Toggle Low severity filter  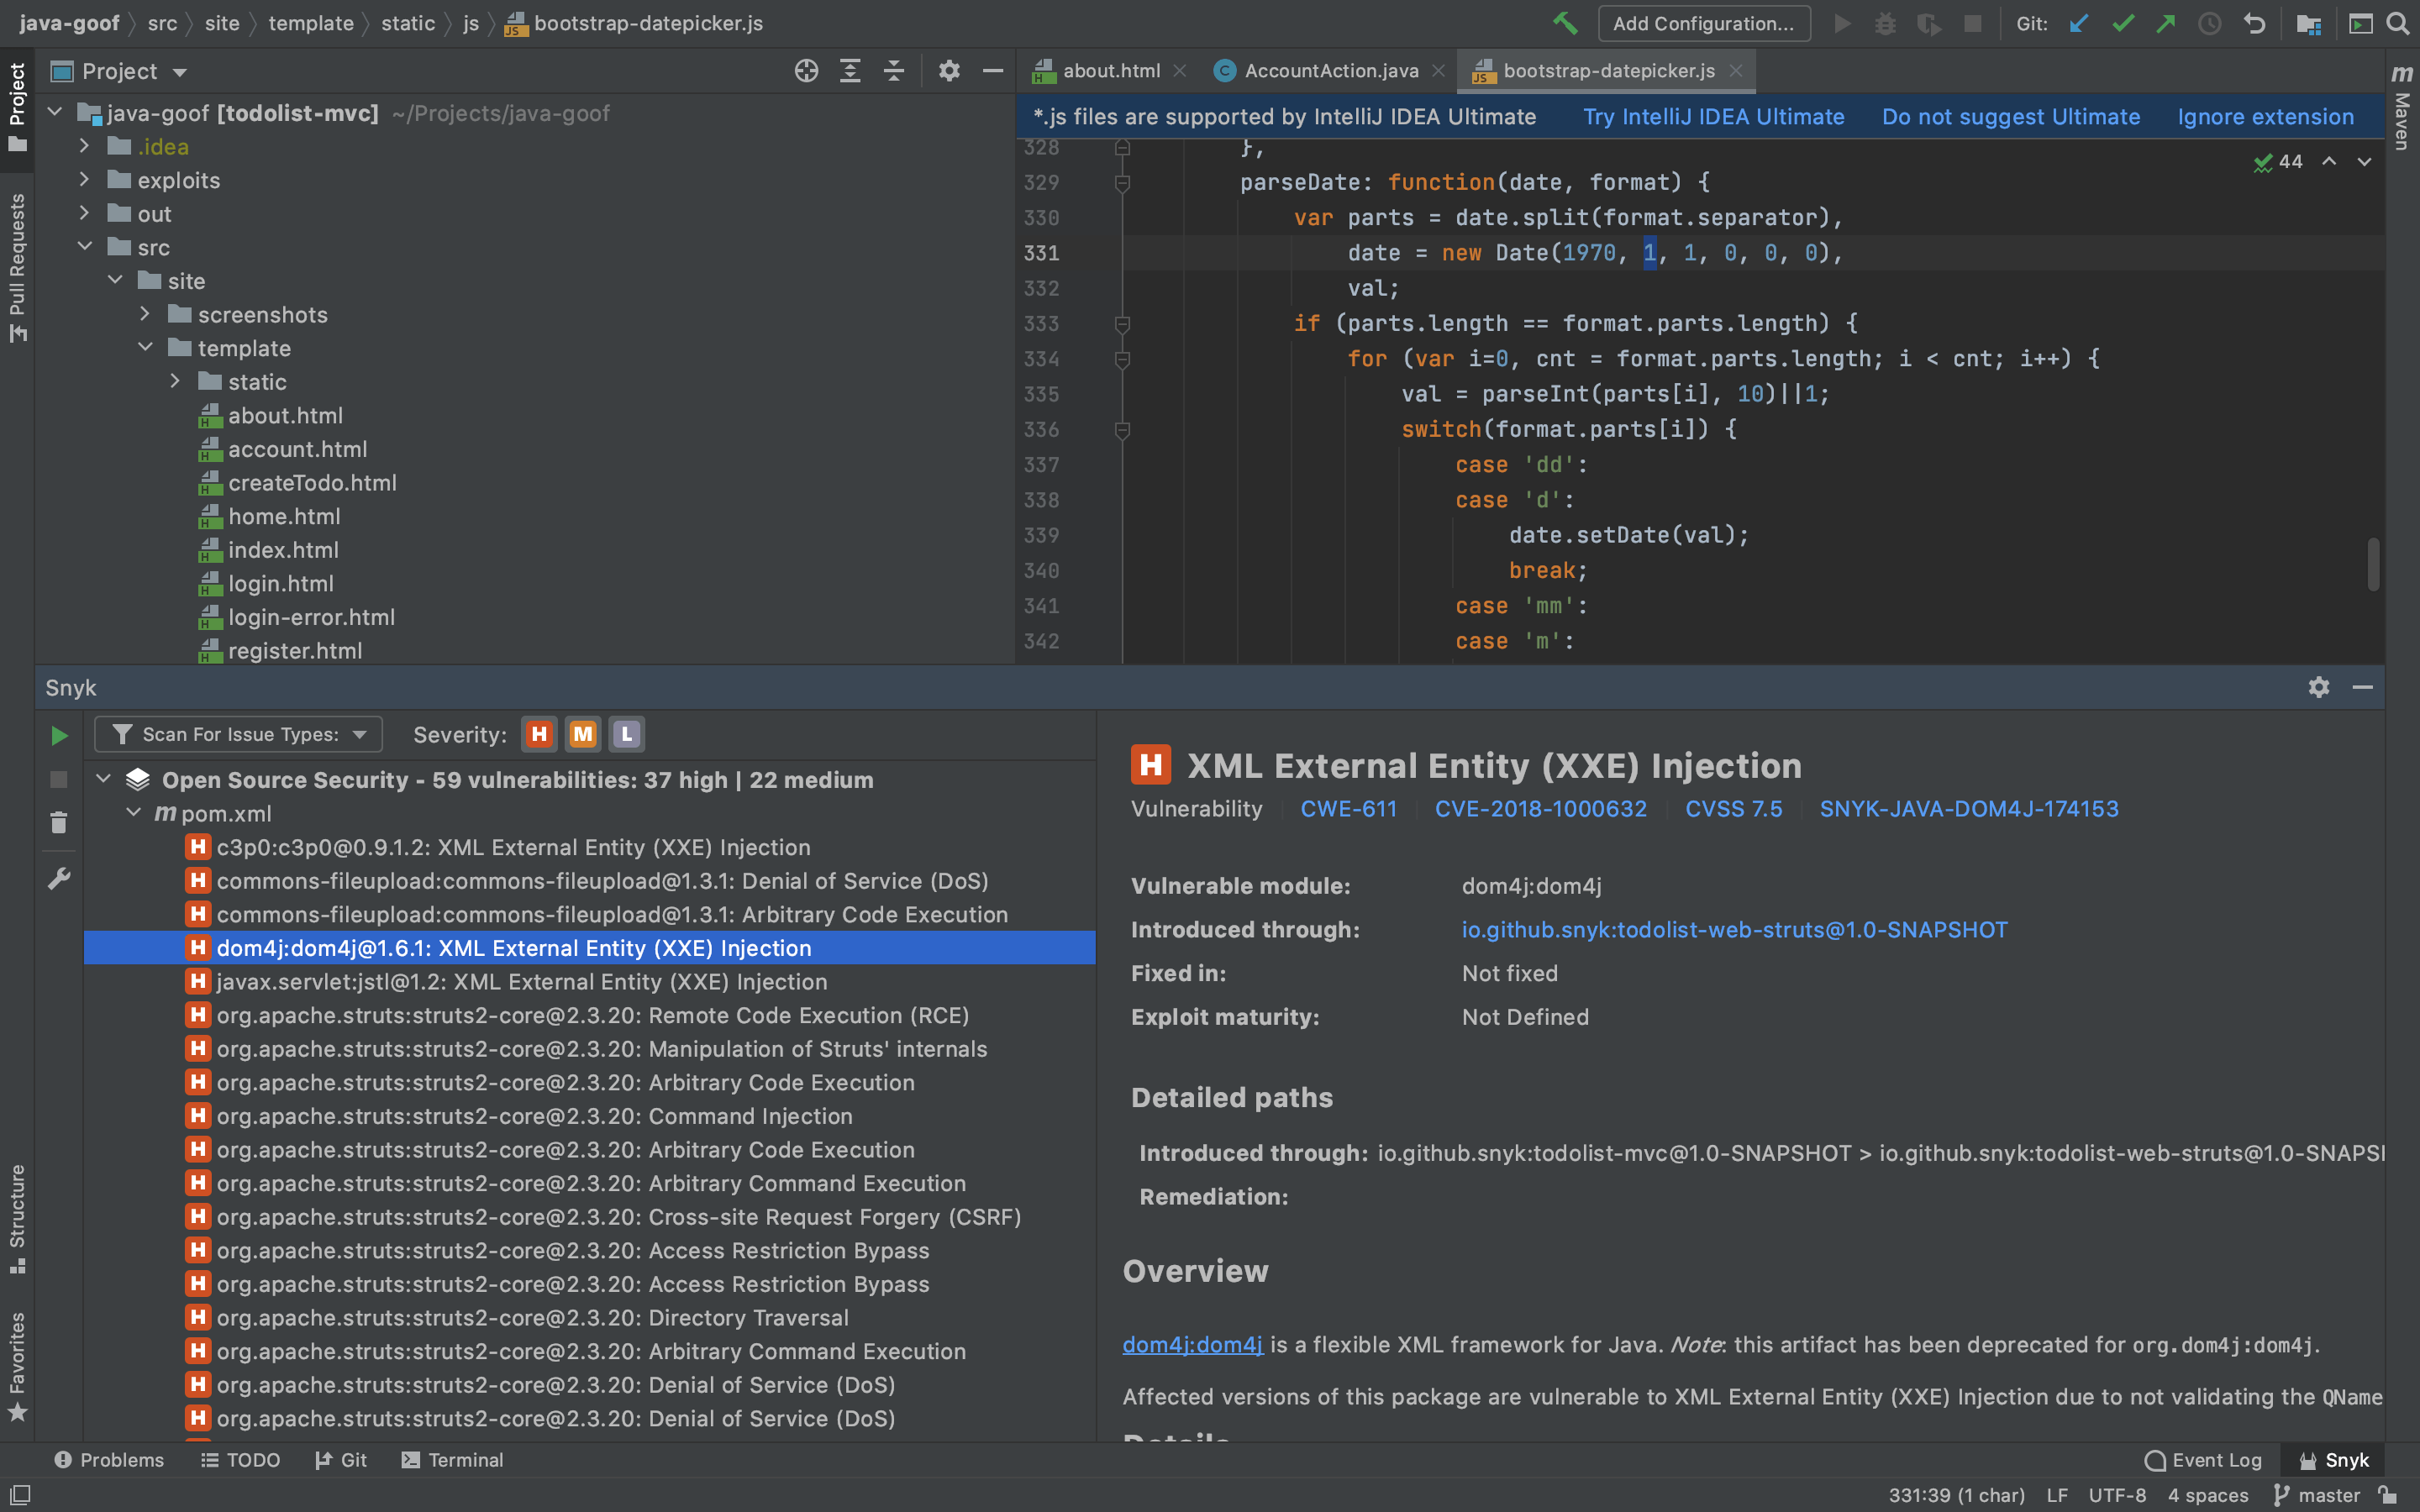pos(626,734)
